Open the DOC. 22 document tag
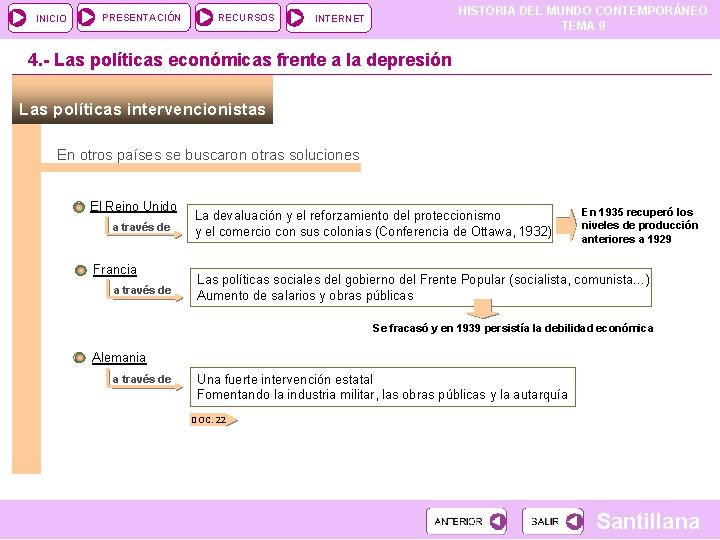 pyautogui.click(x=214, y=420)
